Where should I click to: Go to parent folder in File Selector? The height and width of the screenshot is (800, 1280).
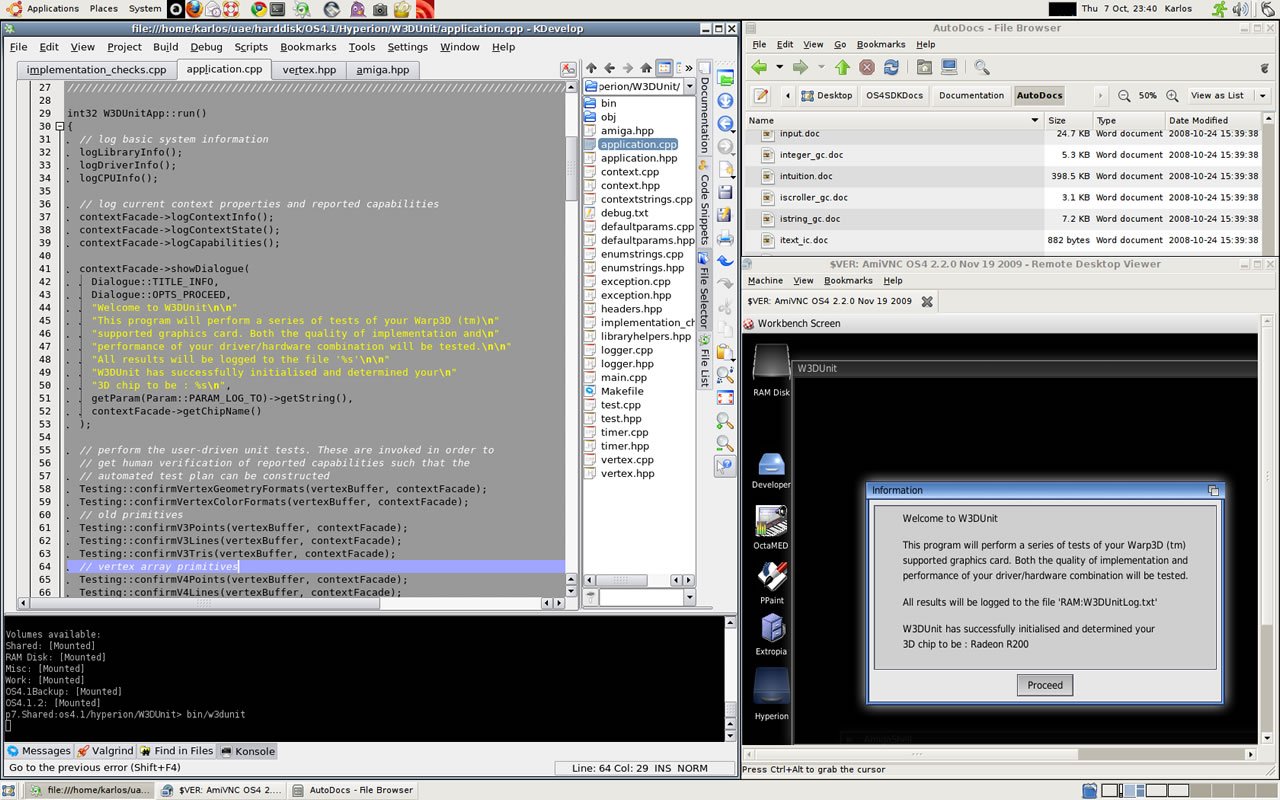591,68
